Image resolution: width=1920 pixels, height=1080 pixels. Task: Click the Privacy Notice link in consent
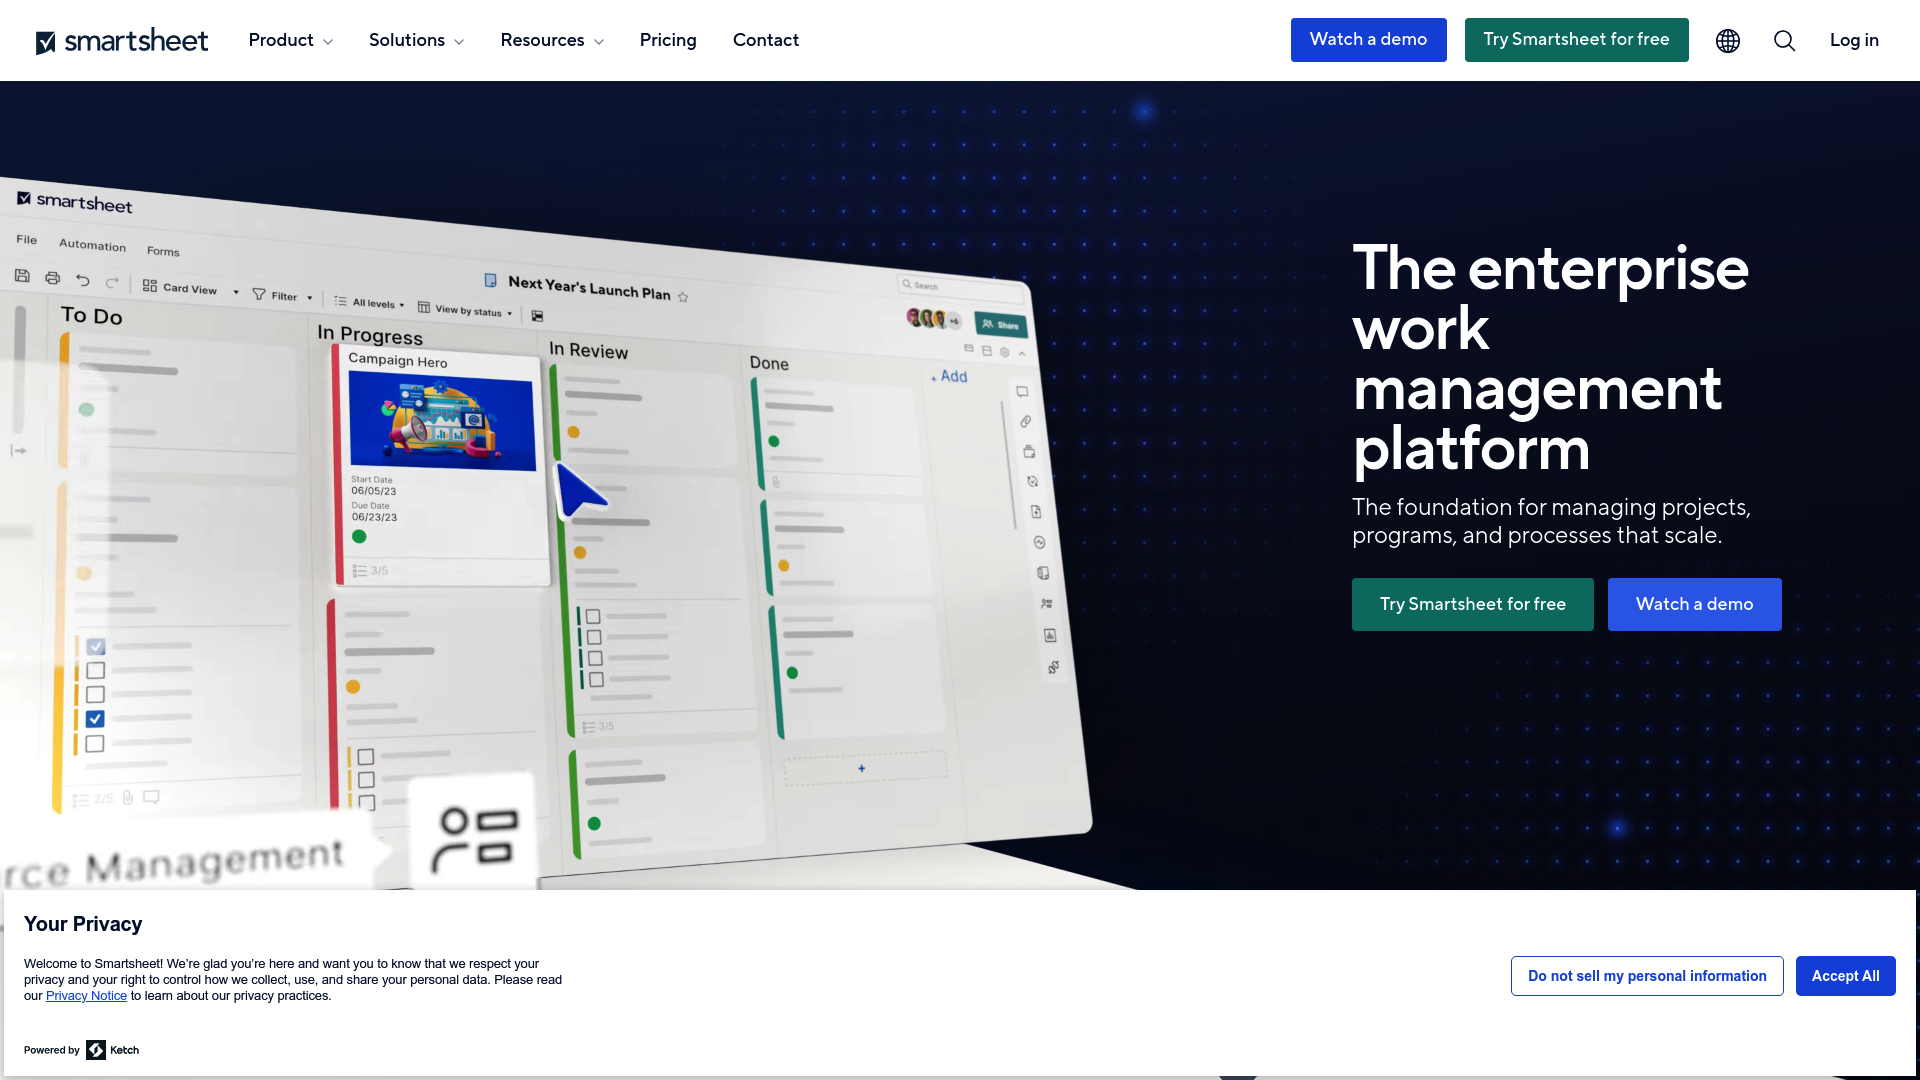(x=86, y=996)
